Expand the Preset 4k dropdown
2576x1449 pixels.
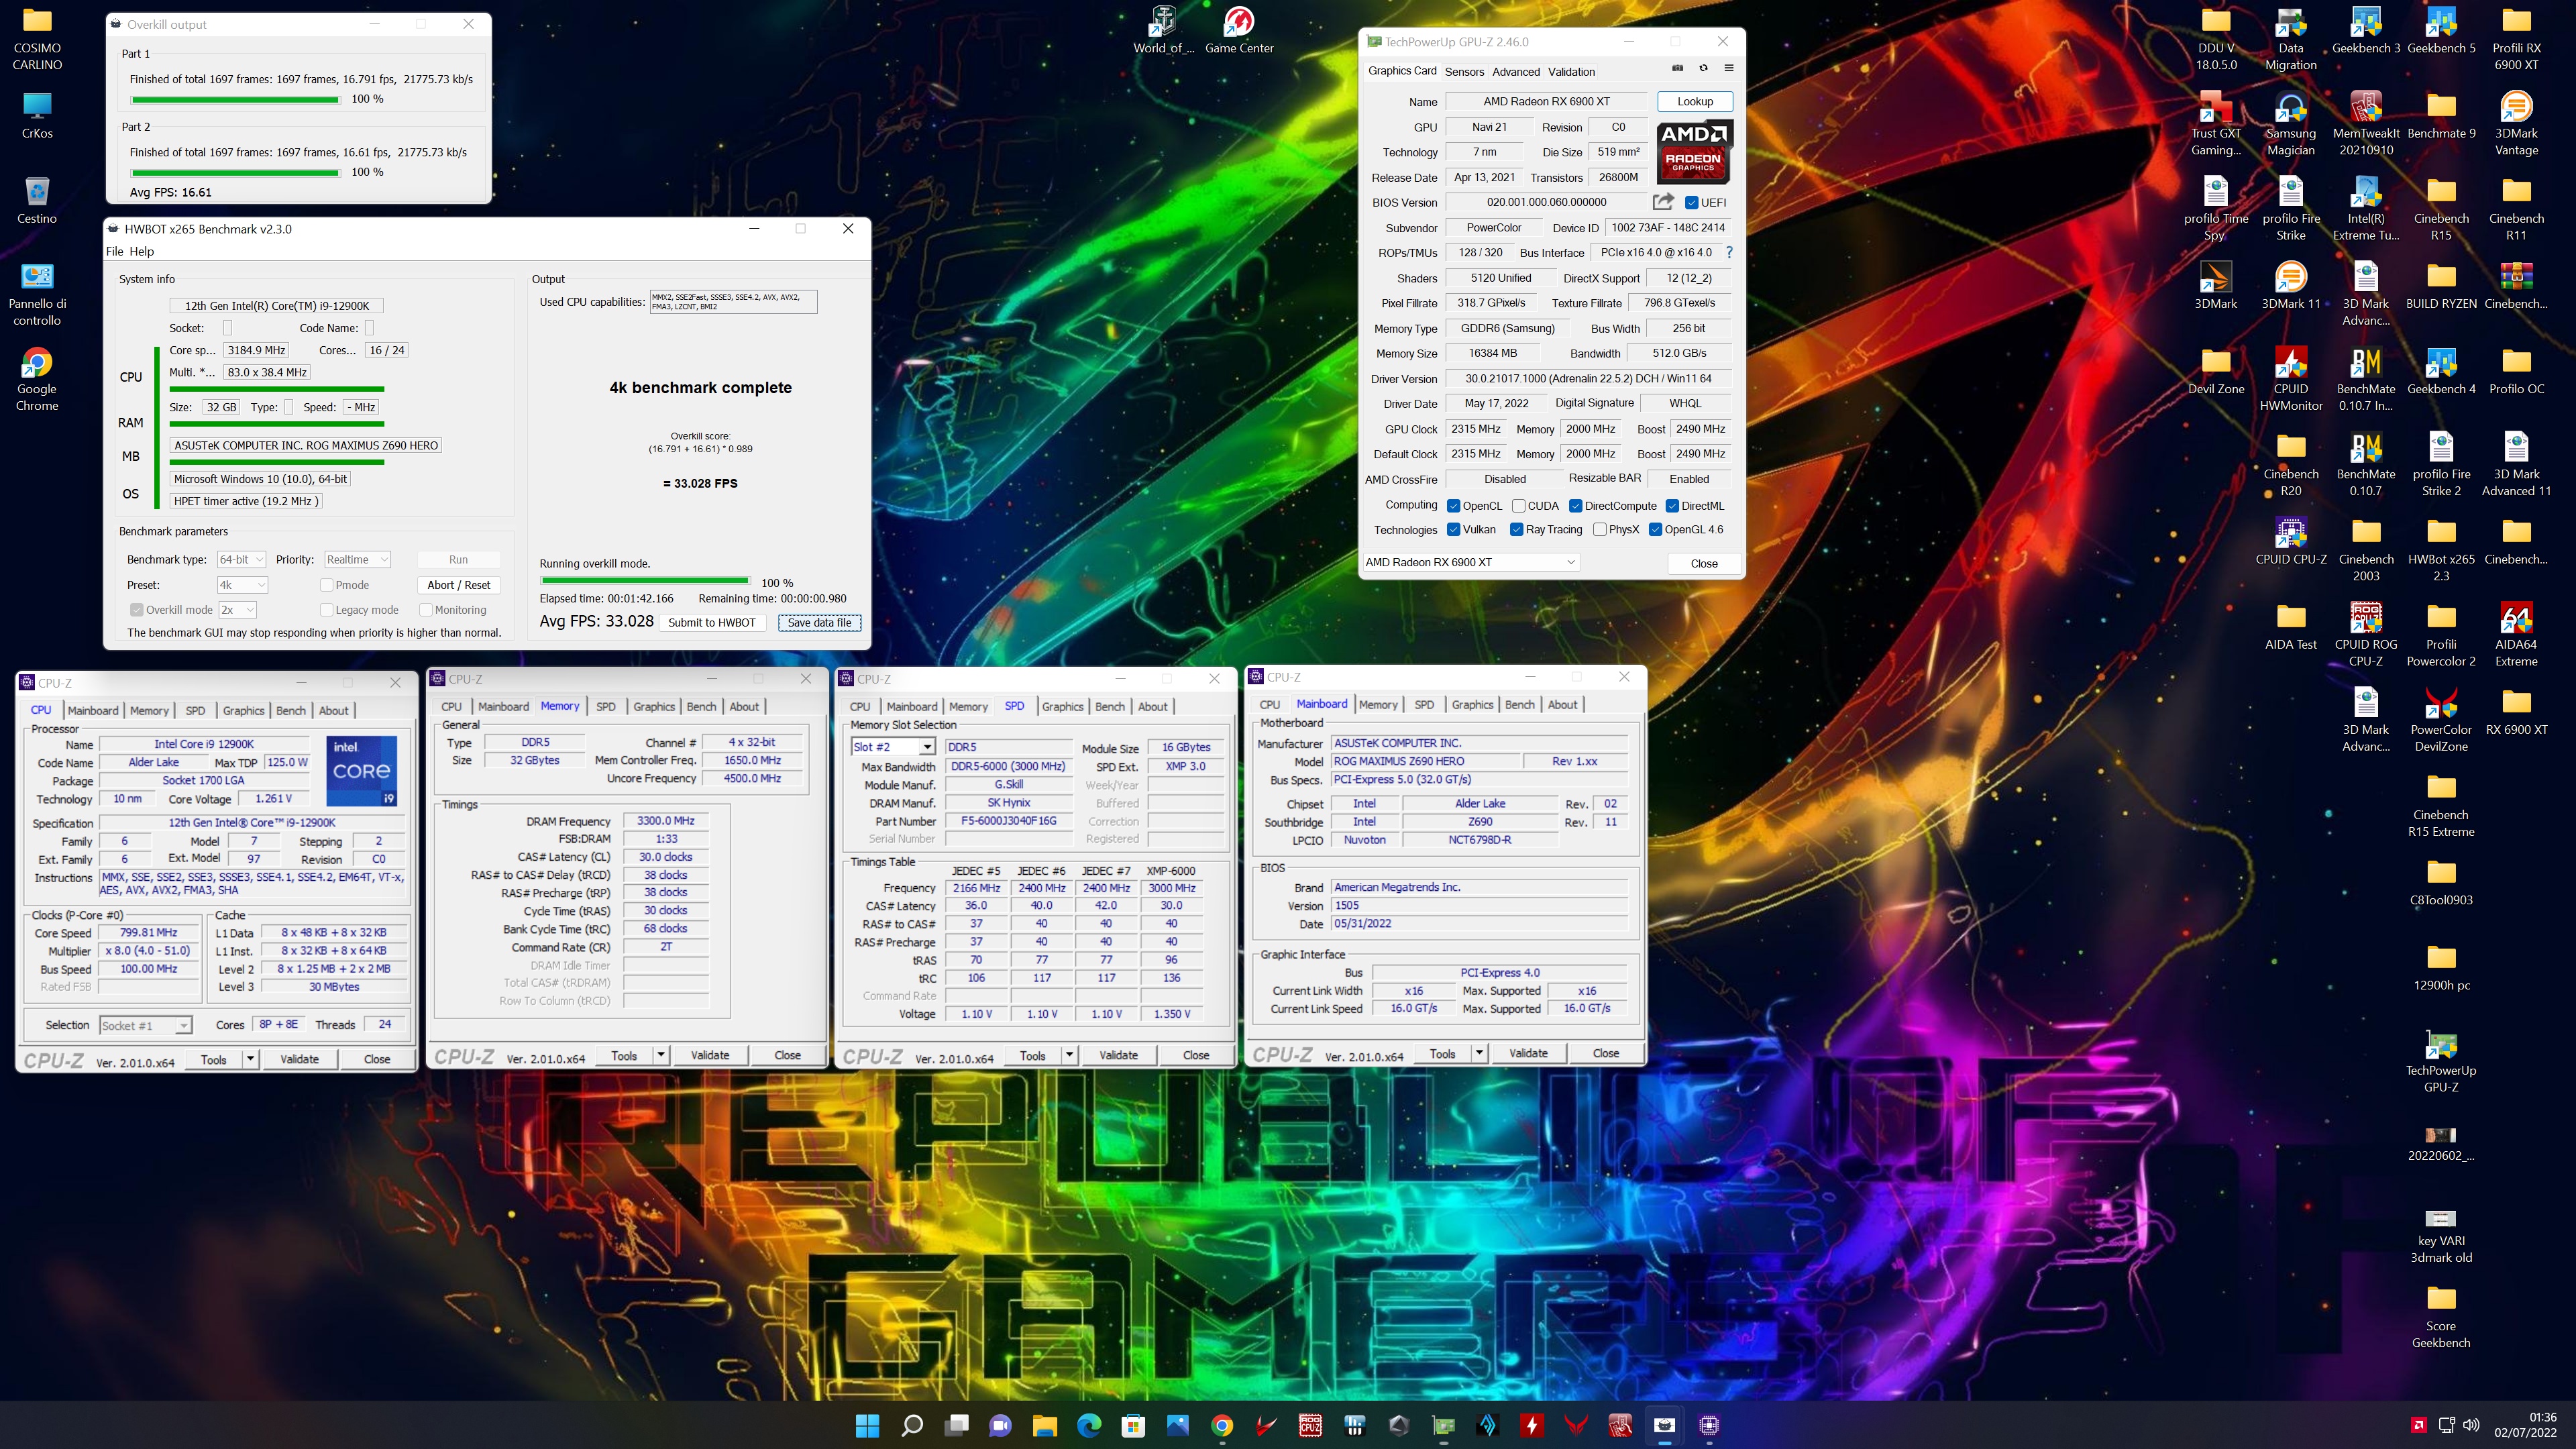(x=242, y=585)
